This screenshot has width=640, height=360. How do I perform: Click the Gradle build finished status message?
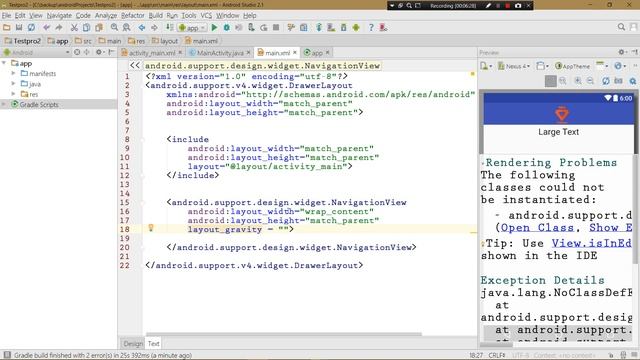point(102,356)
